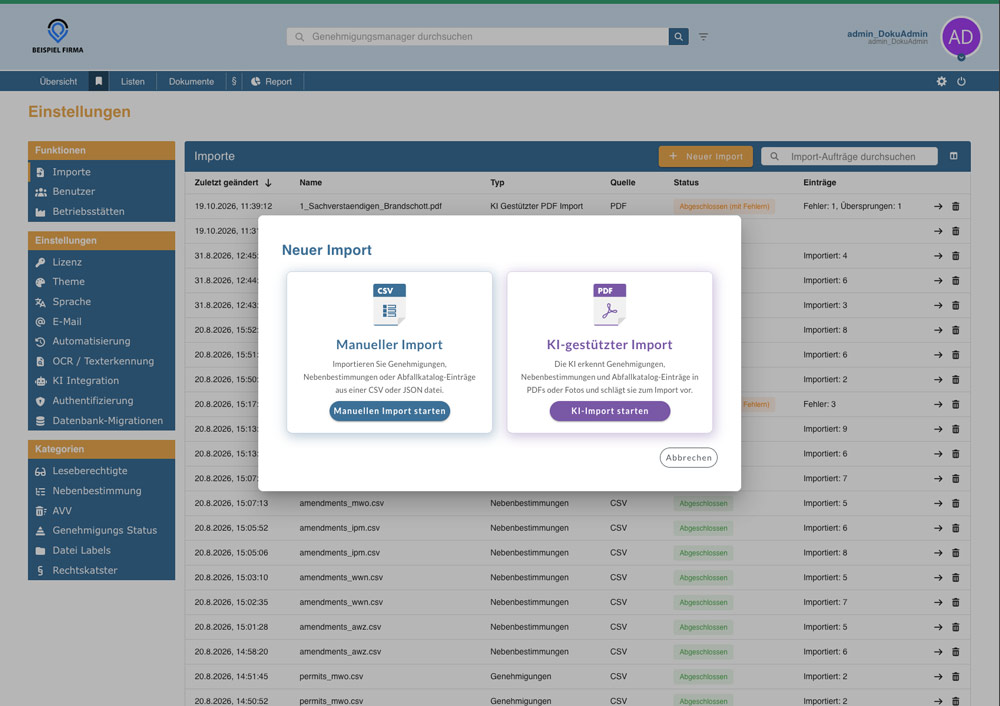Start import with Manuellen Import starten button
This screenshot has height=706, width=1000.
(390, 411)
